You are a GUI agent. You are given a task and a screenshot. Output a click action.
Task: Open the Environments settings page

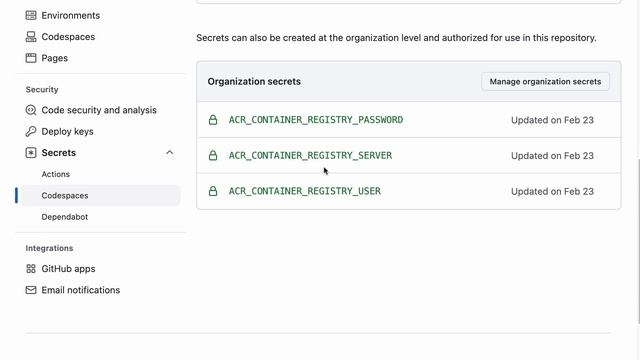point(71,16)
